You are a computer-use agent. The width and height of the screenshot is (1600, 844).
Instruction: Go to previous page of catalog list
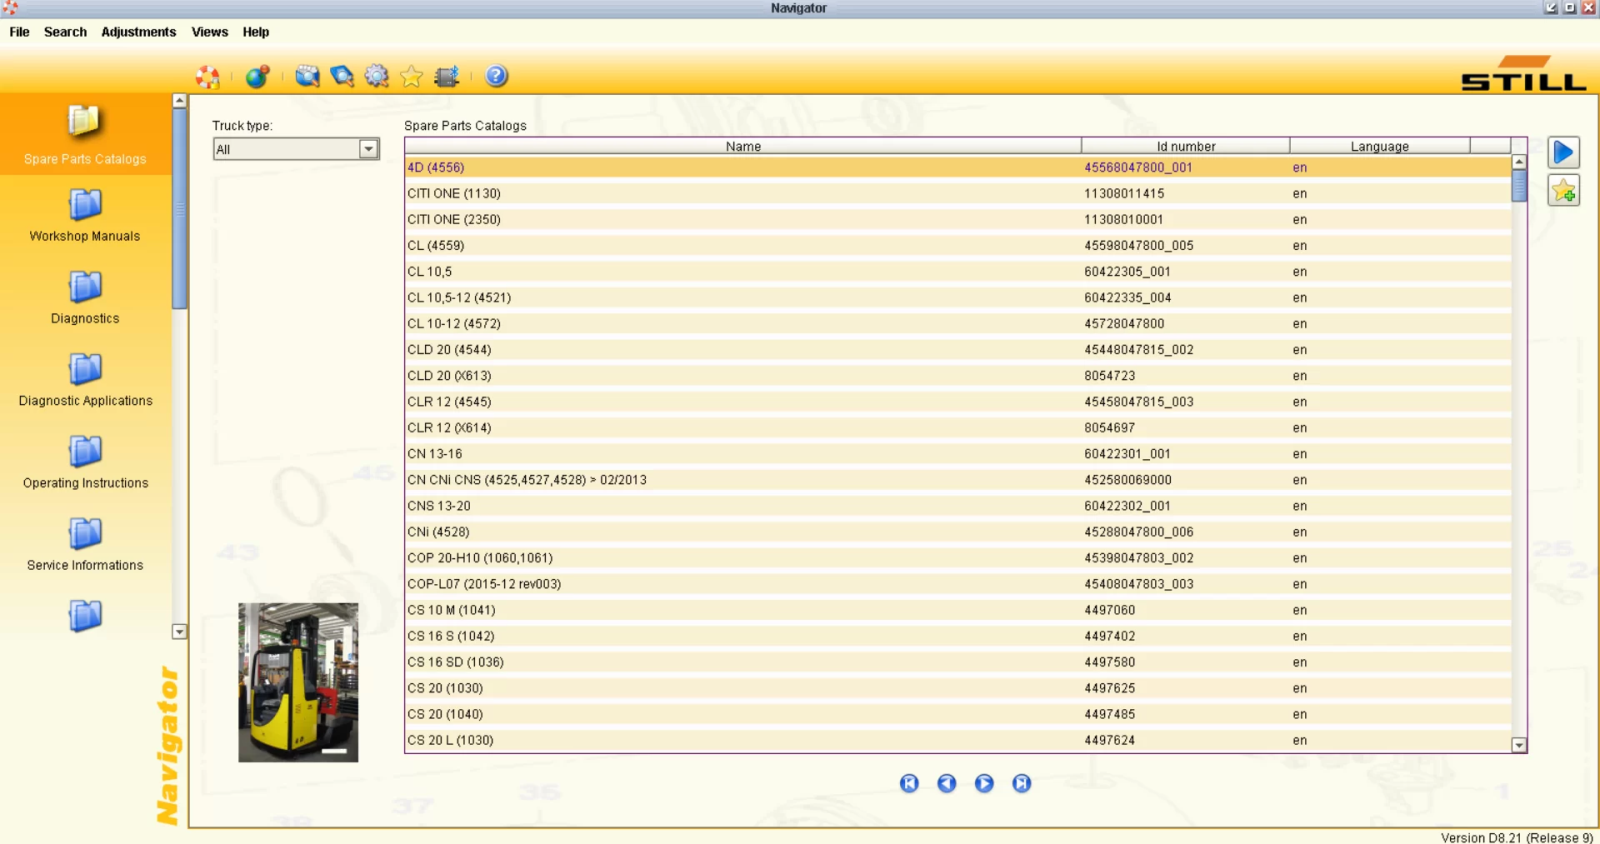(947, 783)
